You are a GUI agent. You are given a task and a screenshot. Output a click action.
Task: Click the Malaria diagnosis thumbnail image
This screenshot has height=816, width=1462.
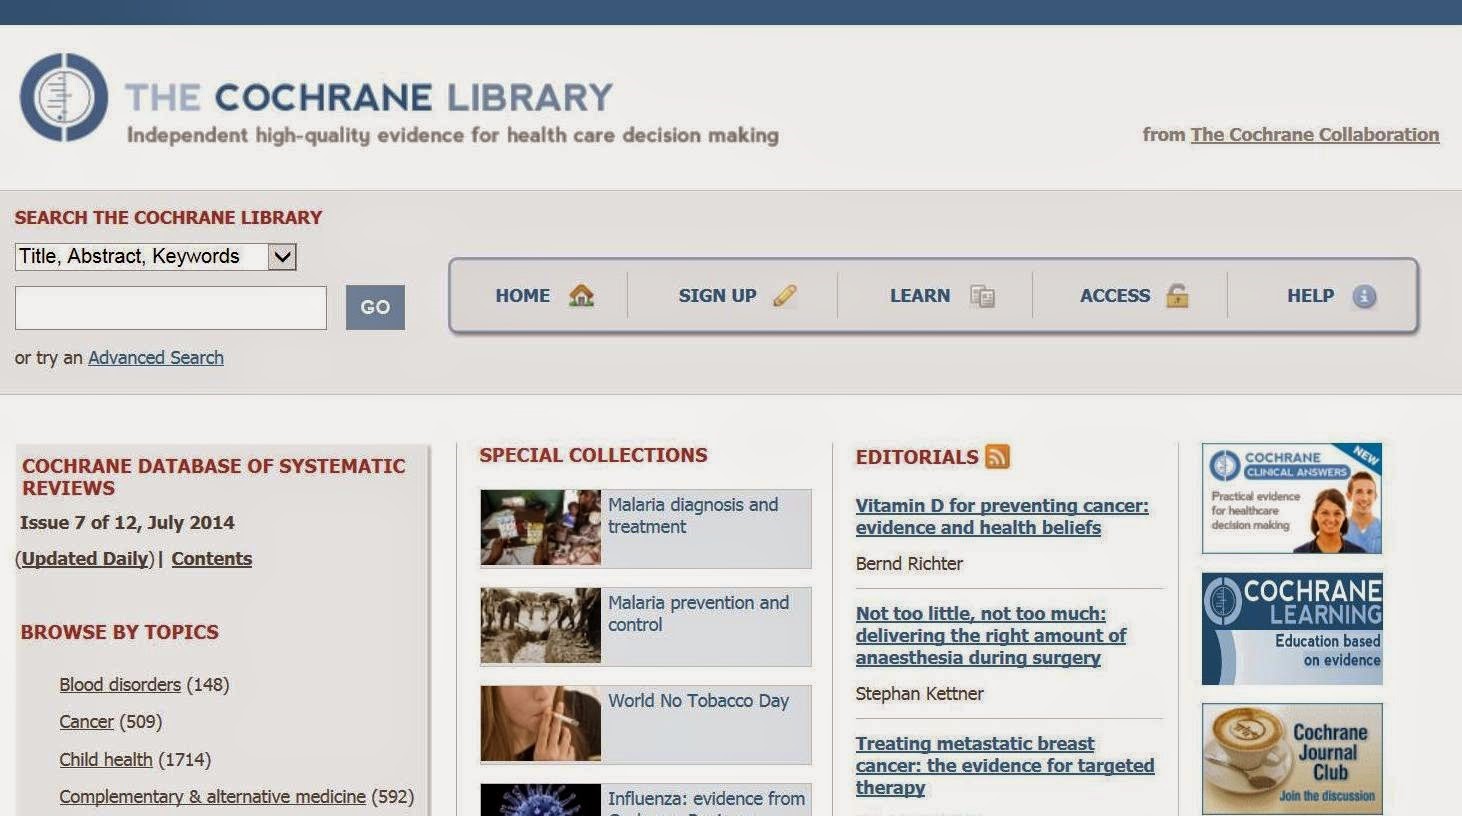tap(541, 528)
